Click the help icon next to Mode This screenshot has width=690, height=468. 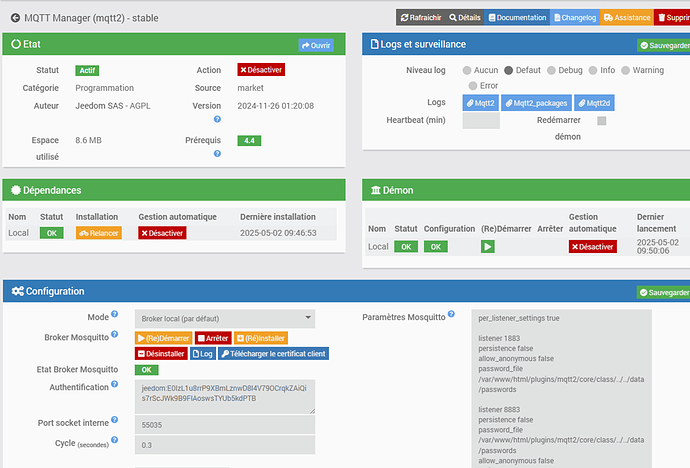point(114,314)
